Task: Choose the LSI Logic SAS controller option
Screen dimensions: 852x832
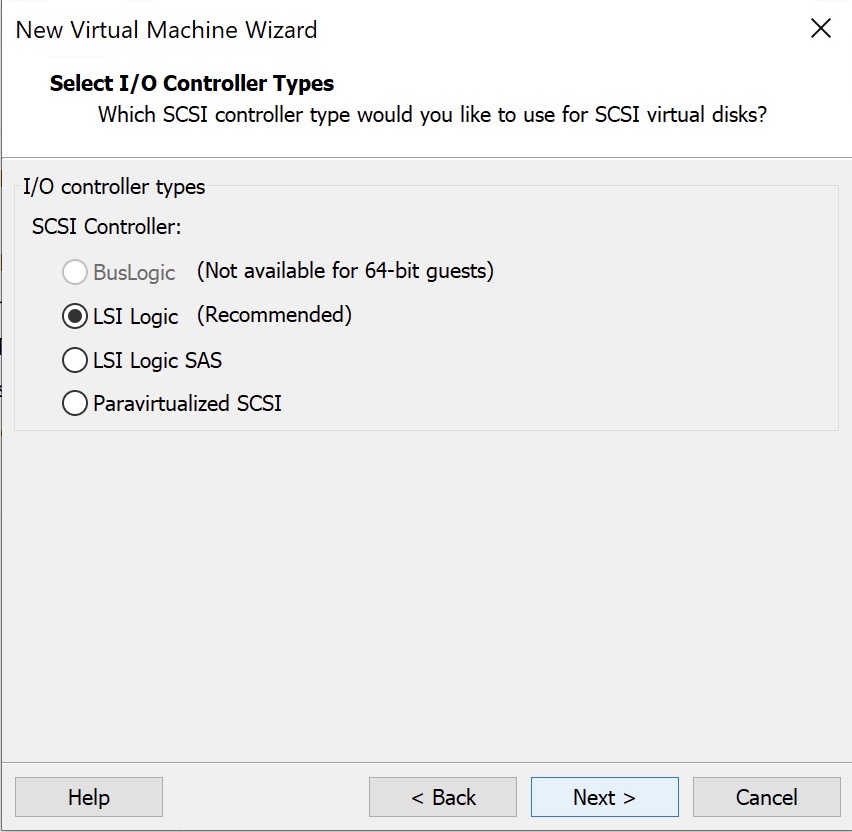Action: tap(75, 360)
